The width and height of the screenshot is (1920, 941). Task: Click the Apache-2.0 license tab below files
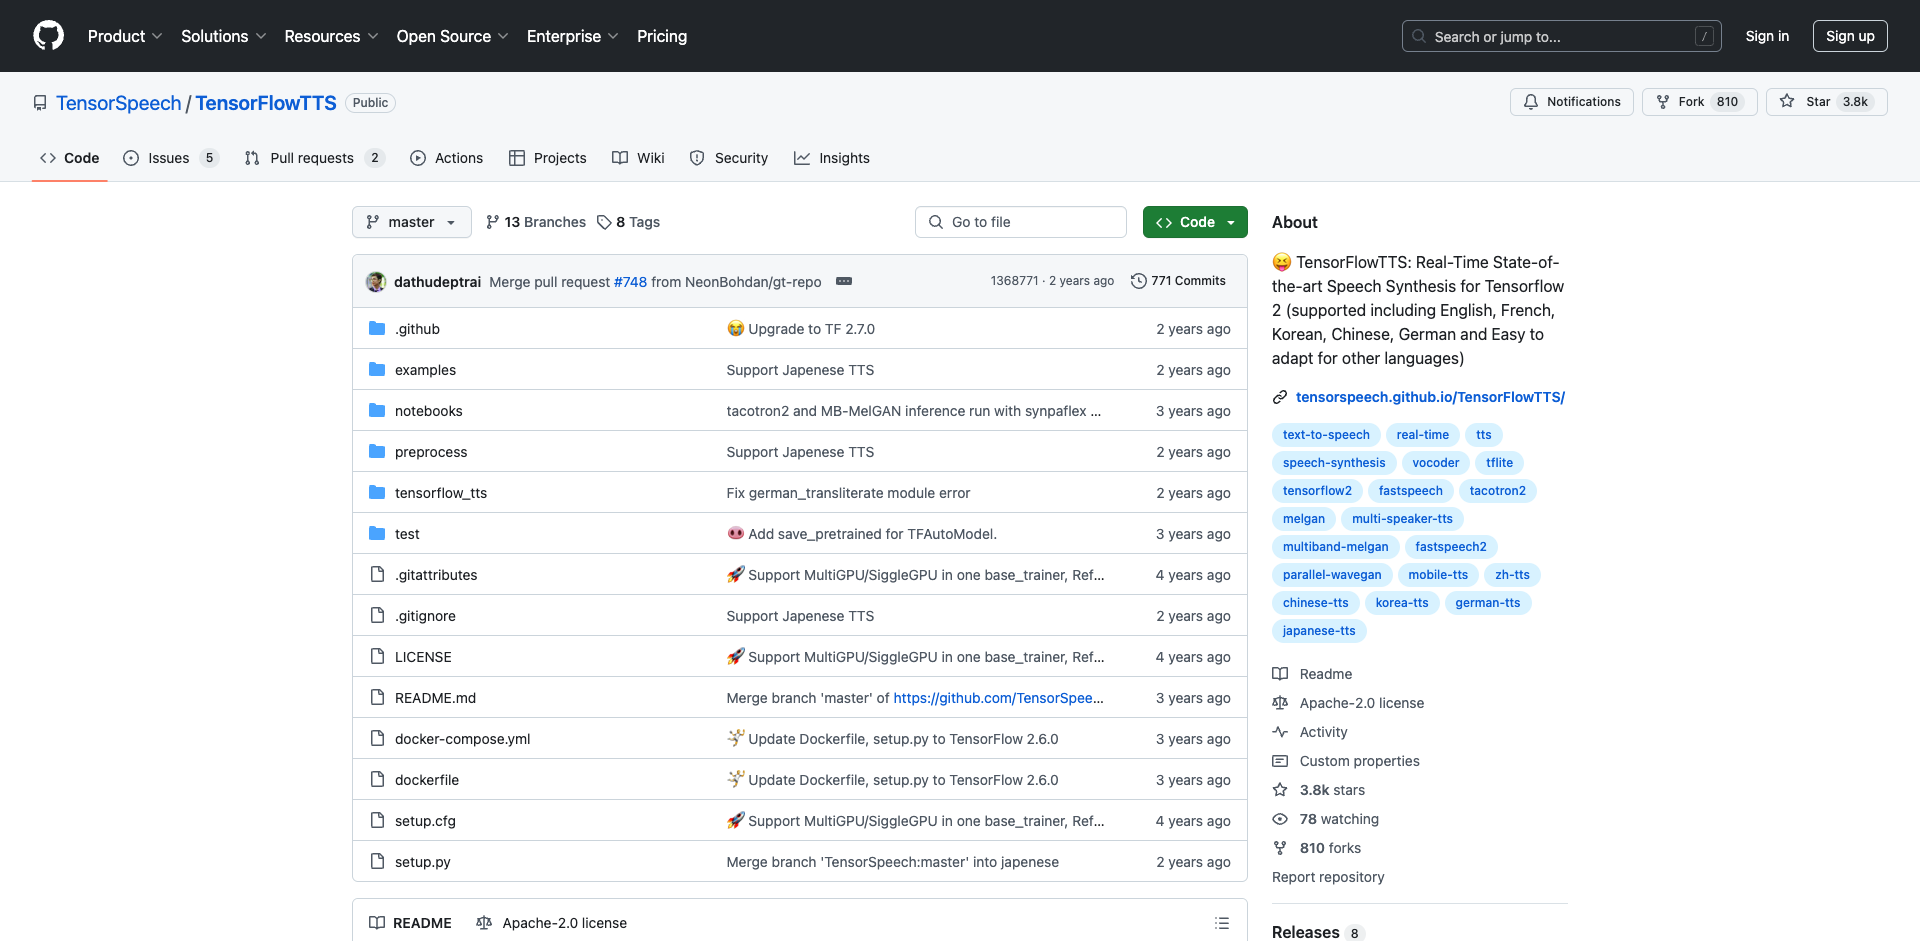[x=552, y=923]
